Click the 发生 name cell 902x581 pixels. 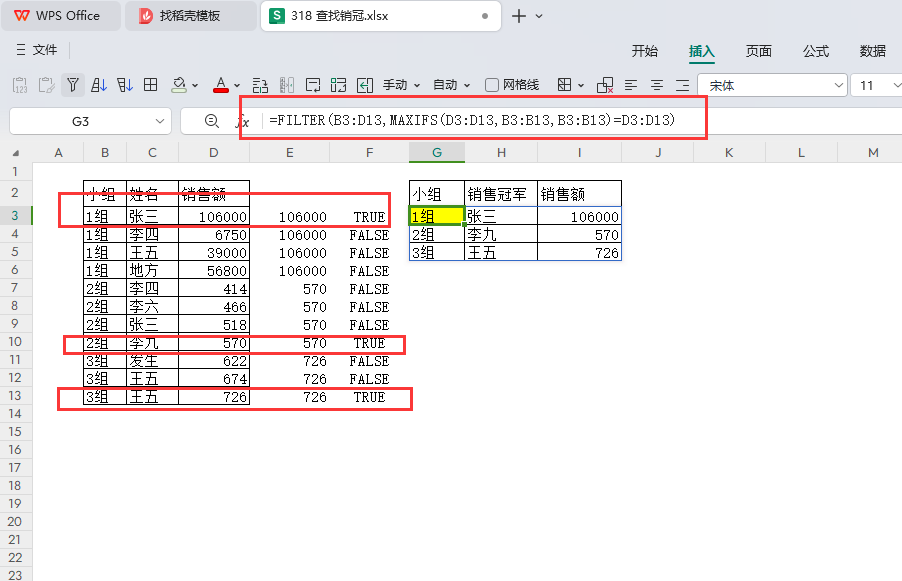152,361
